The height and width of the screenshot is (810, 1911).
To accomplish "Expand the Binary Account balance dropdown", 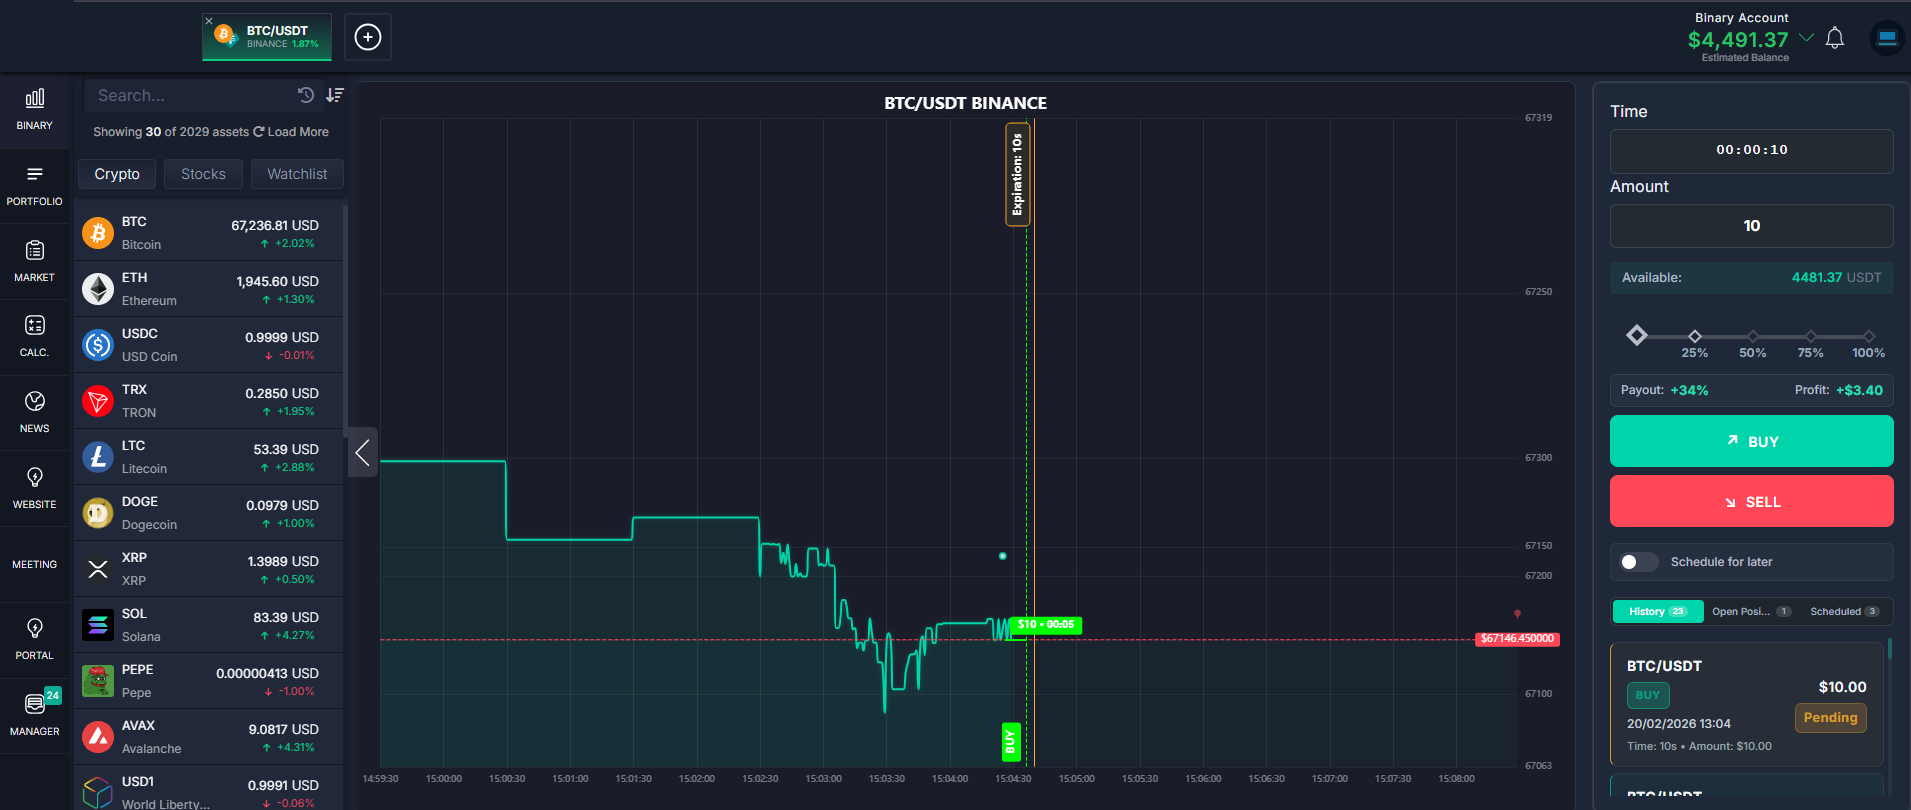I will click(x=1806, y=38).
